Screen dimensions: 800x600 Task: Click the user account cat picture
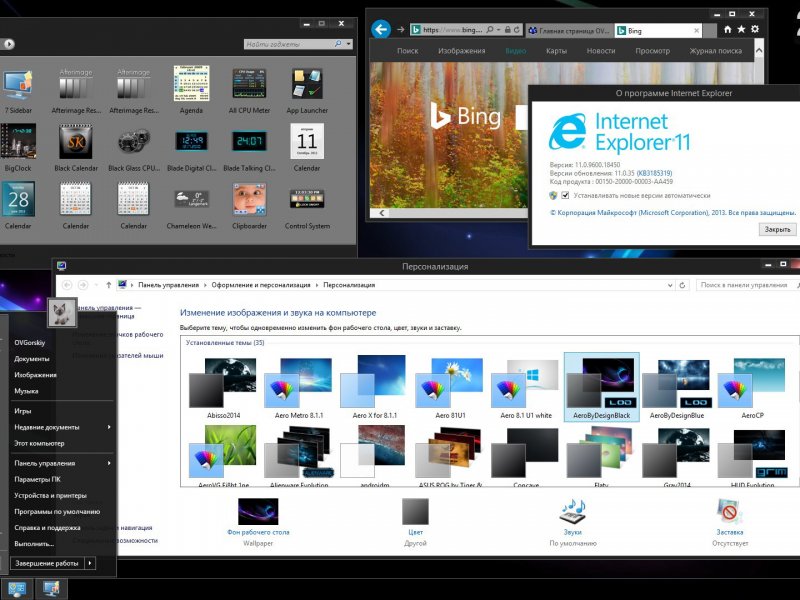62,312
